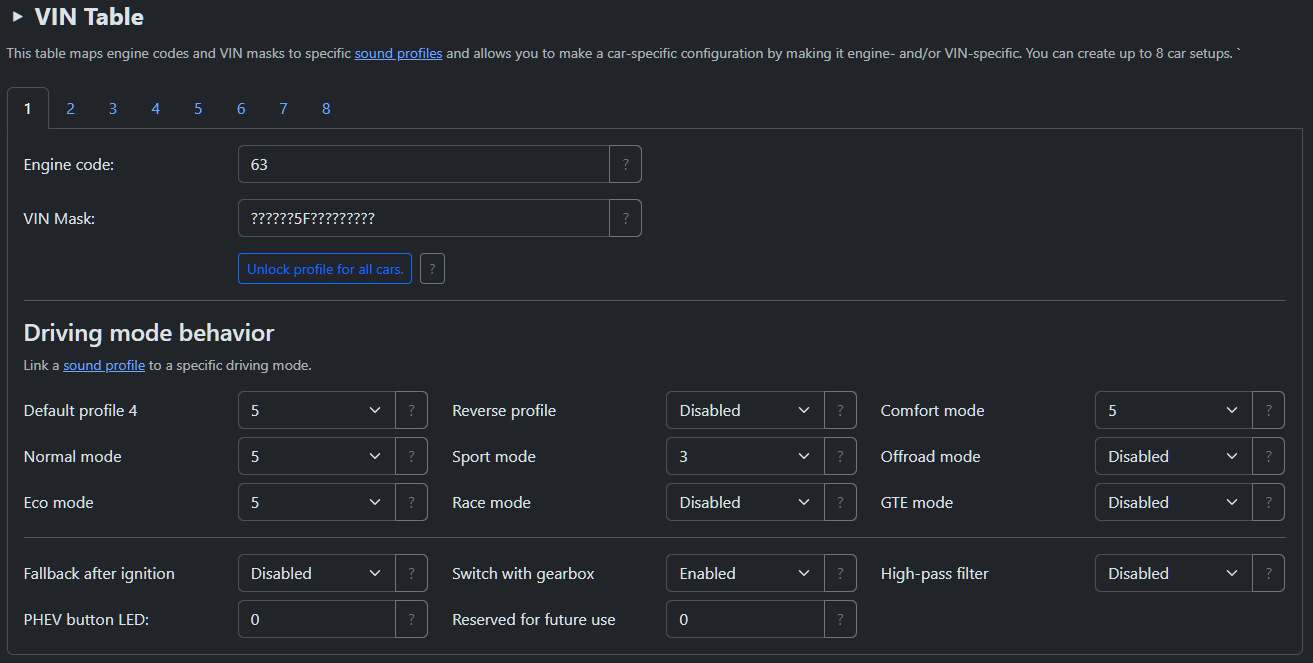This screenshot has height=663, width=1313.
Task: Open the GTE mode dropdown
Action: pyautogui.click(x=1174, y=502)
